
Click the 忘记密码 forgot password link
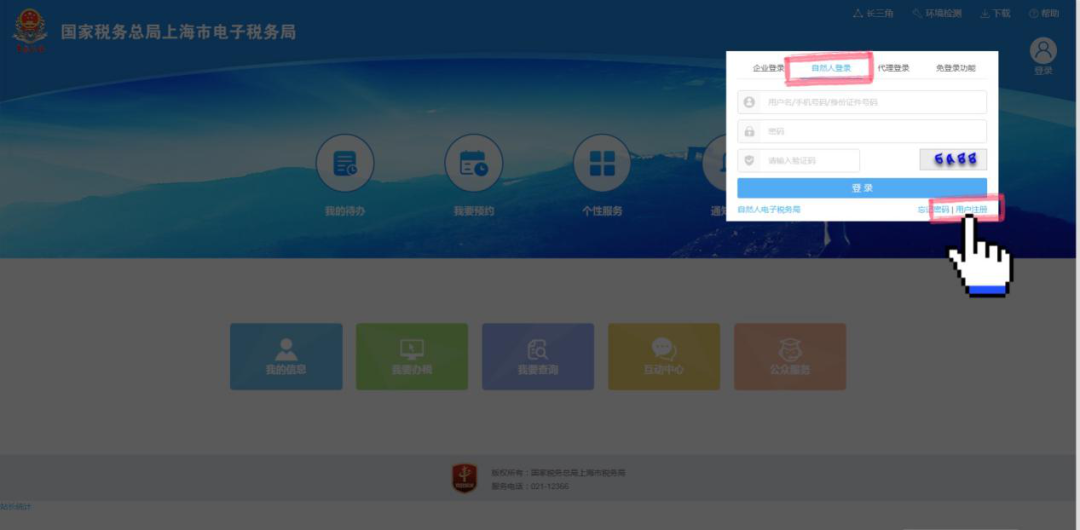933,210
